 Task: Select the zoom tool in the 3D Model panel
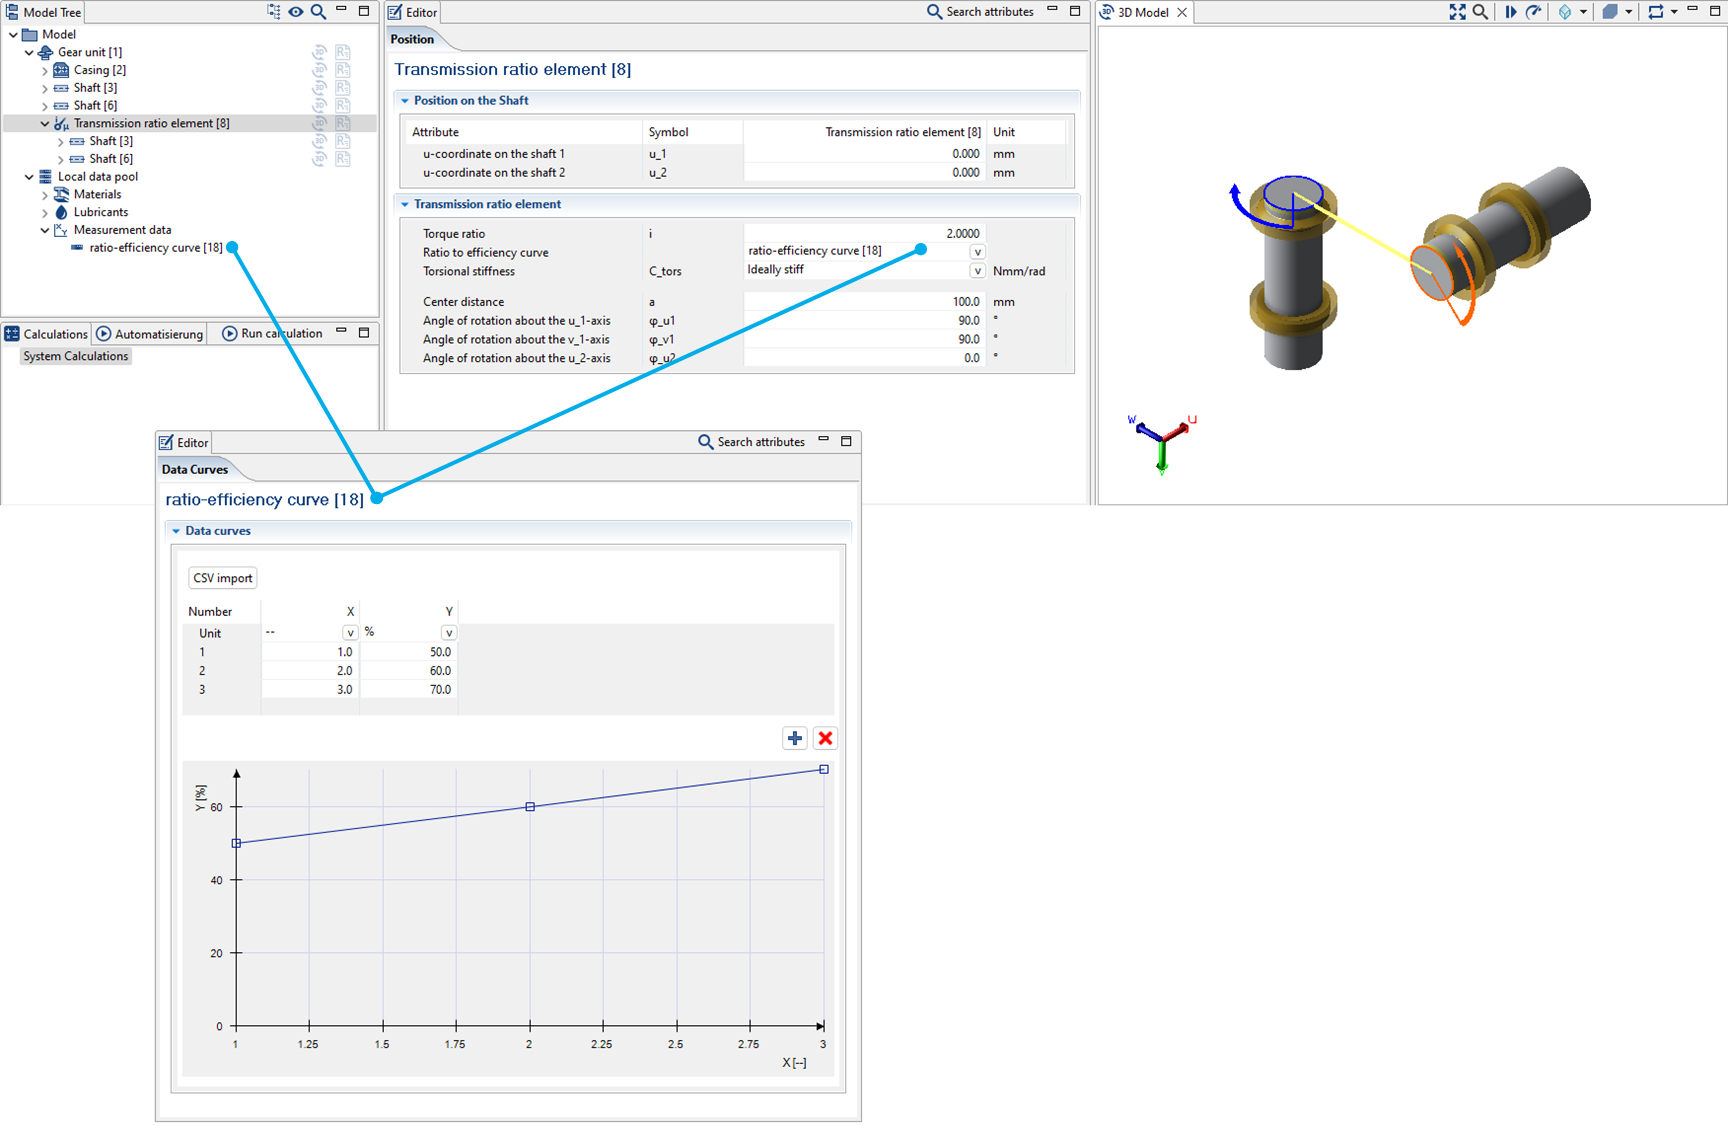coord(1480,12)
